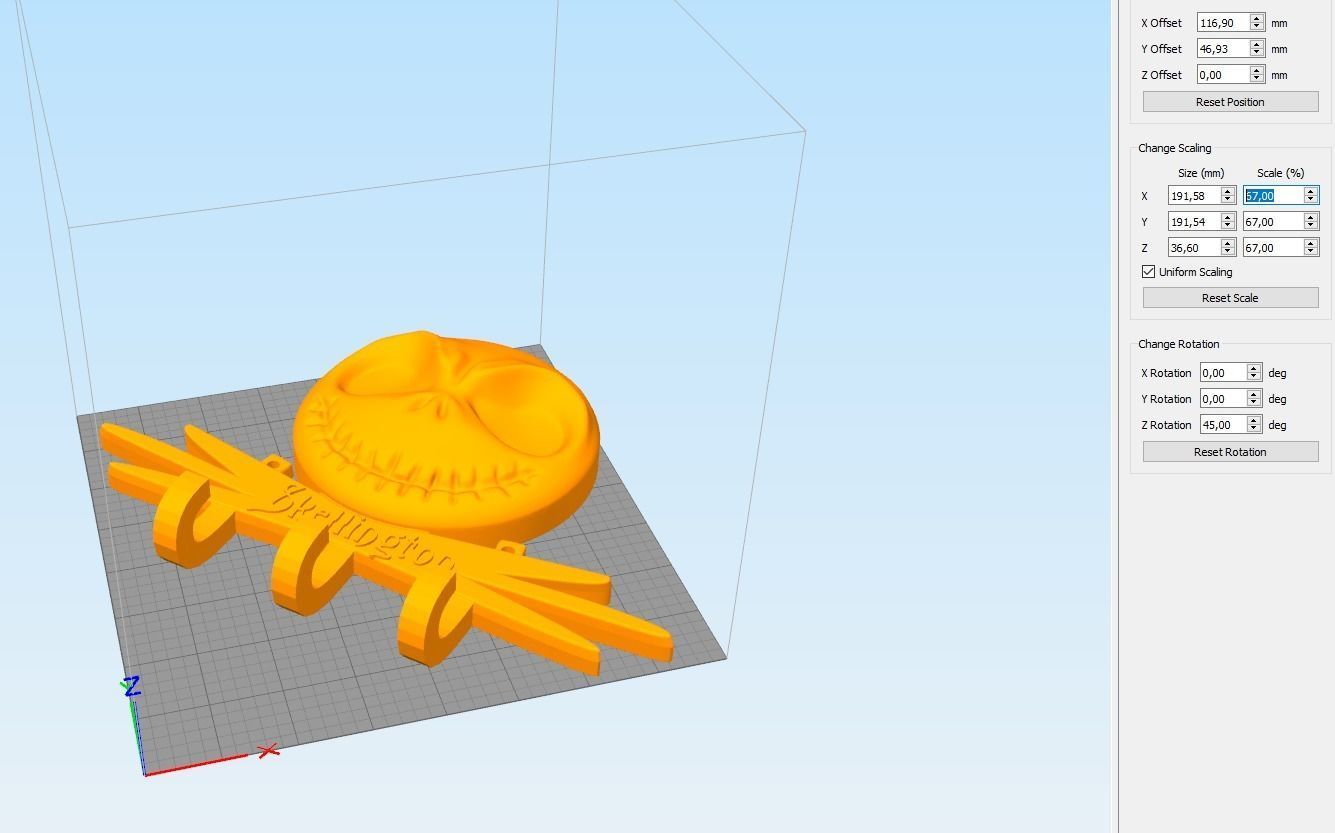Viewport: 1335px width, 833px height.
Task: Increase Y Scale percent with up arrow
Action: coord(1311,218)
